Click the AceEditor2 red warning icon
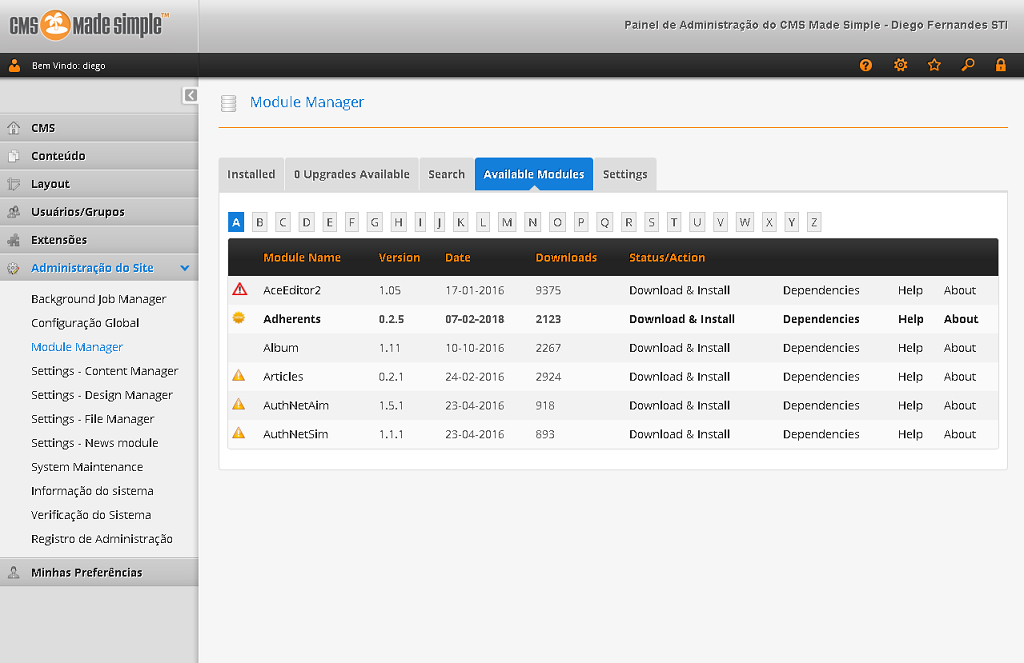 [x=239, y=290]
